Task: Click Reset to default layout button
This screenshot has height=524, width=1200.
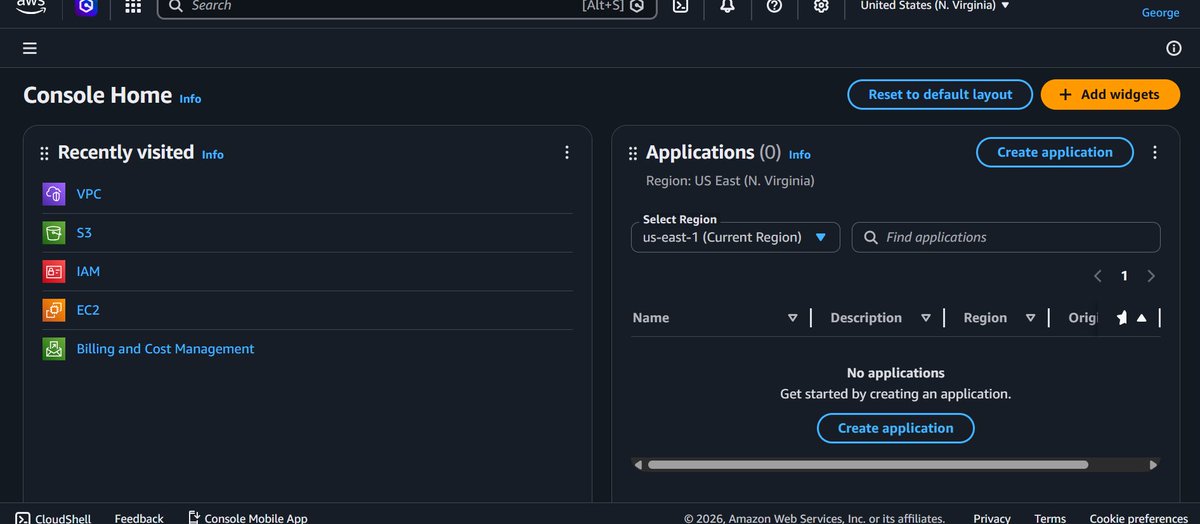Action: coord(940,94)
